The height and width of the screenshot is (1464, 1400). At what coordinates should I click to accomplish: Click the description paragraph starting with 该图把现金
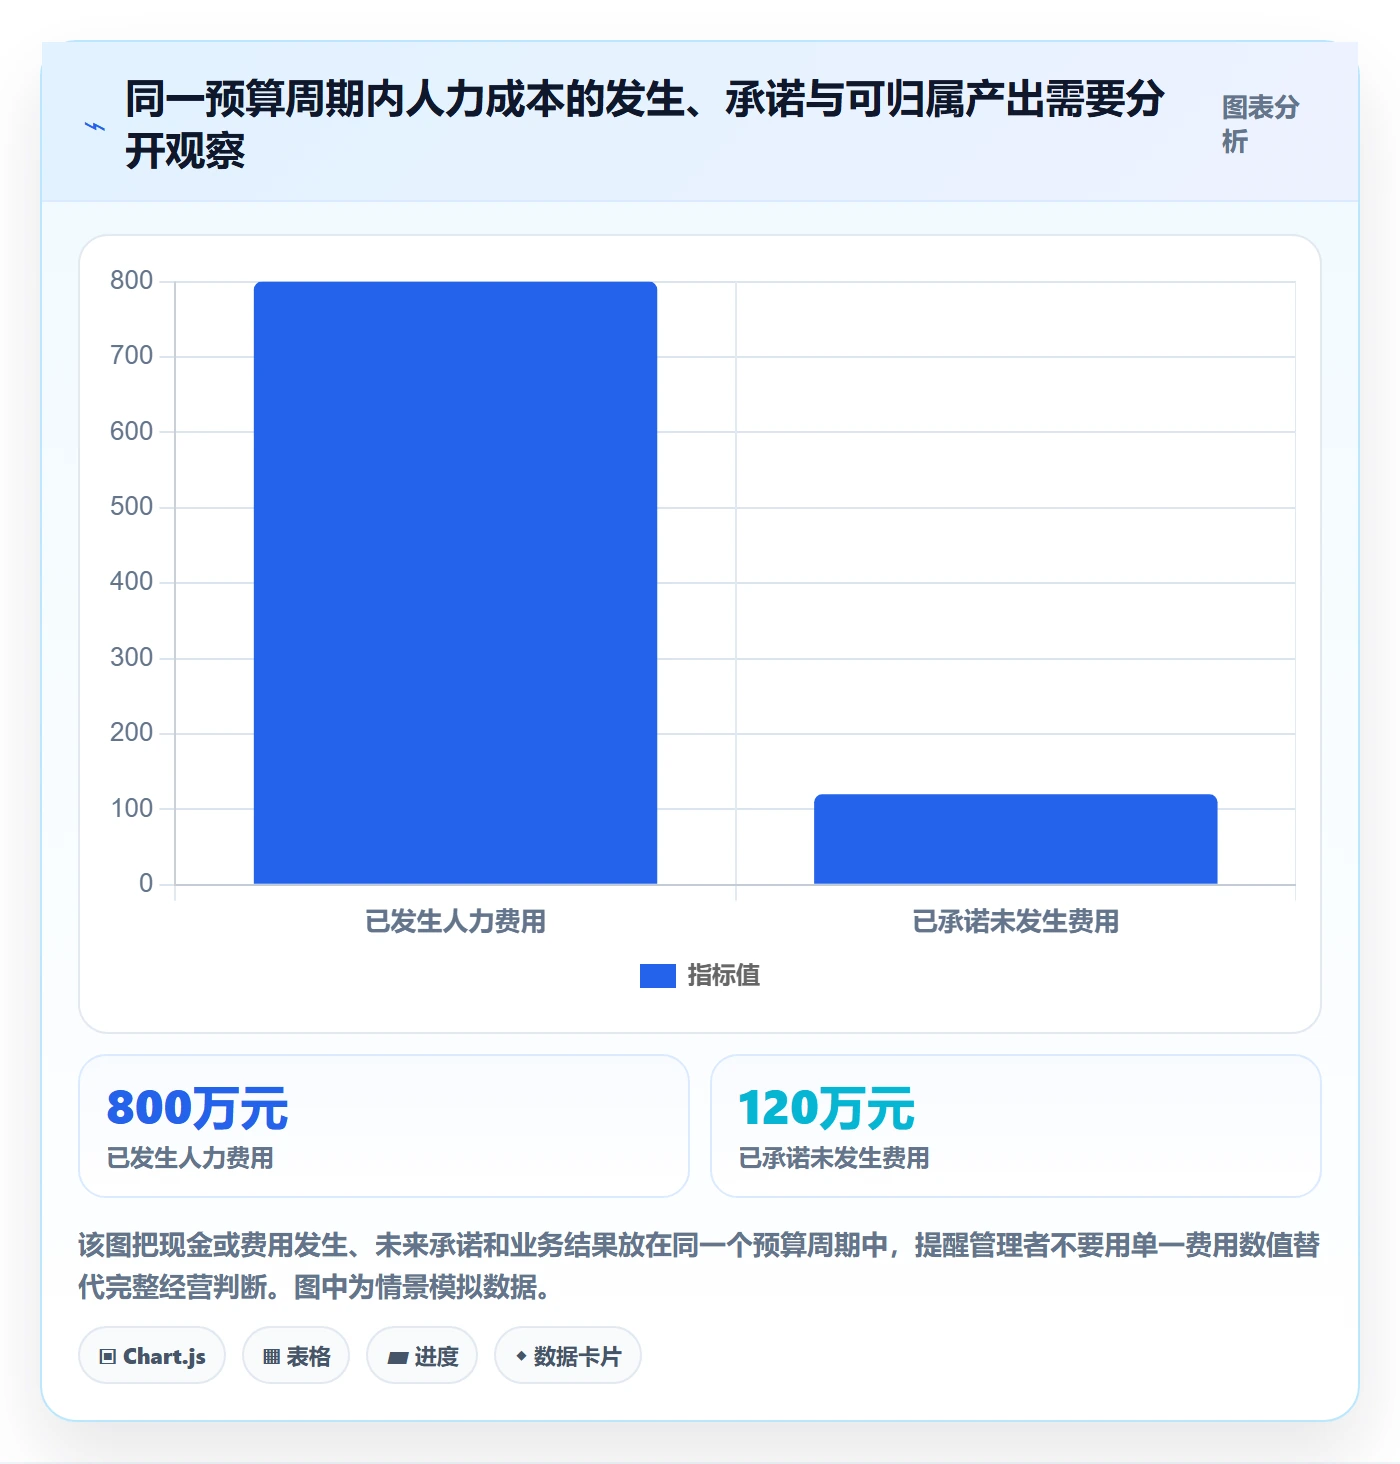699,1266
